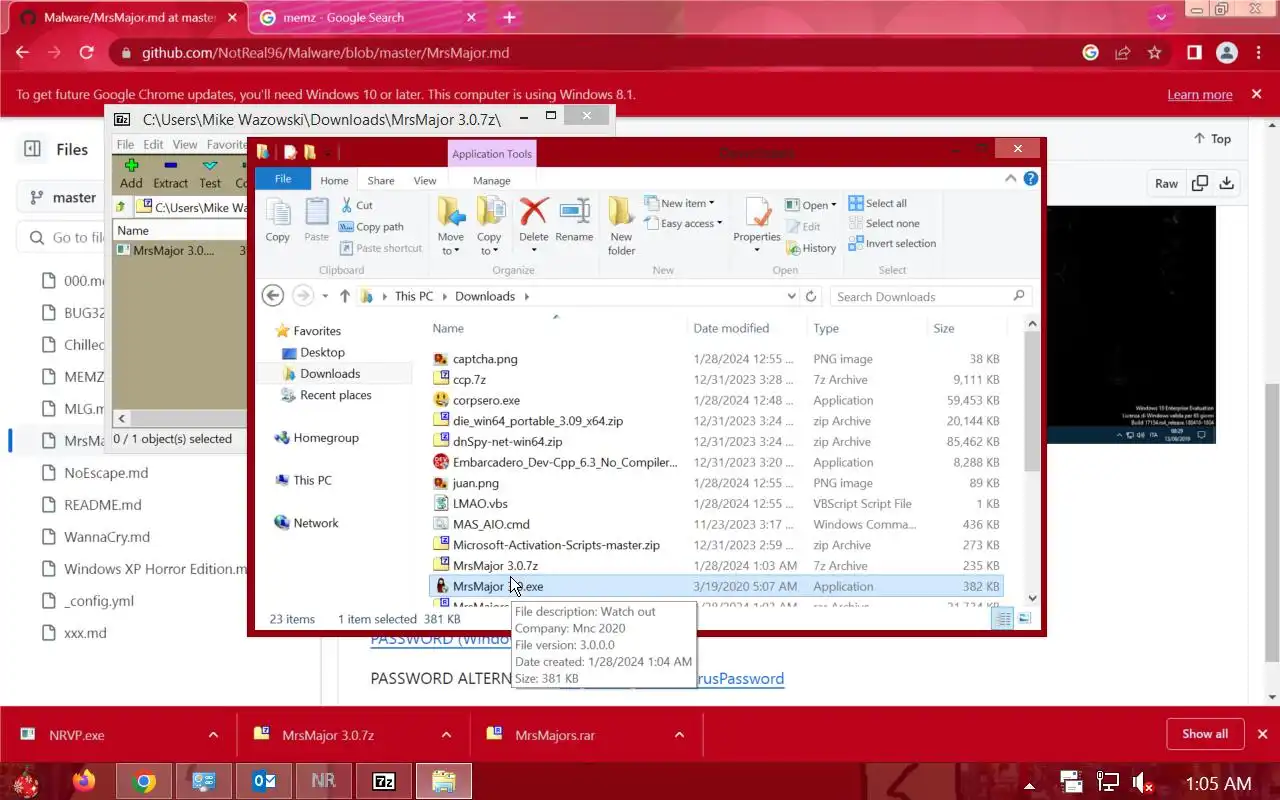Go back with Explorer's back arrow
Viewport: 1280px width, 800px height.
pos(272,296)
